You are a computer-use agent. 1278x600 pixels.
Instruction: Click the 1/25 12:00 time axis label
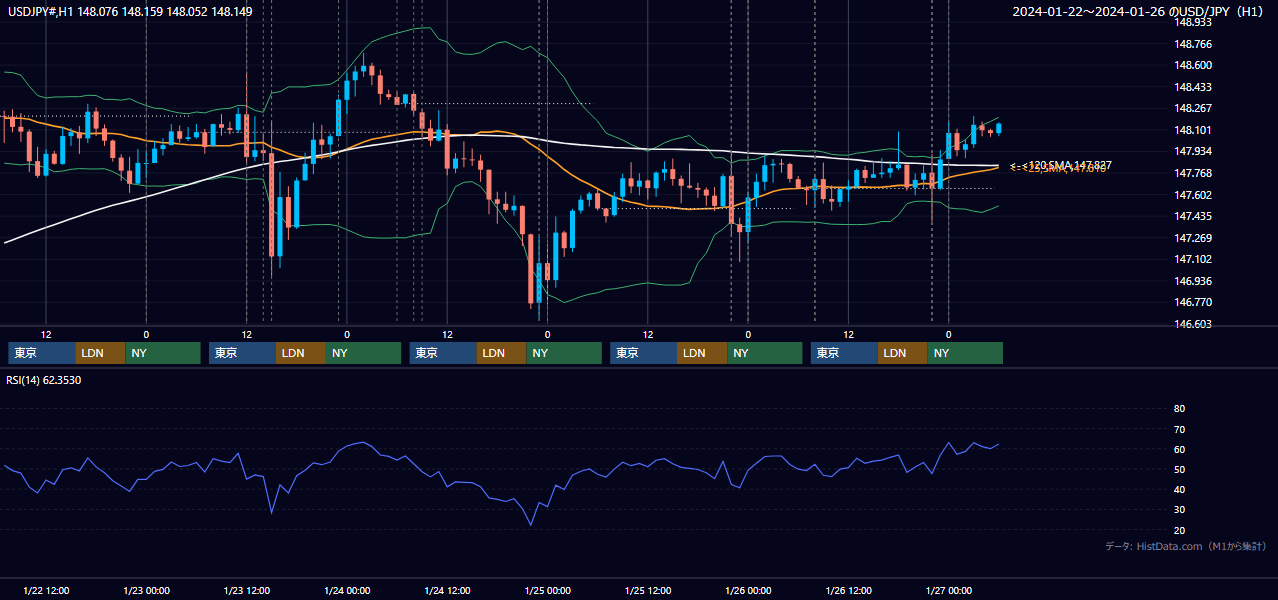click(x=648, y=591)
